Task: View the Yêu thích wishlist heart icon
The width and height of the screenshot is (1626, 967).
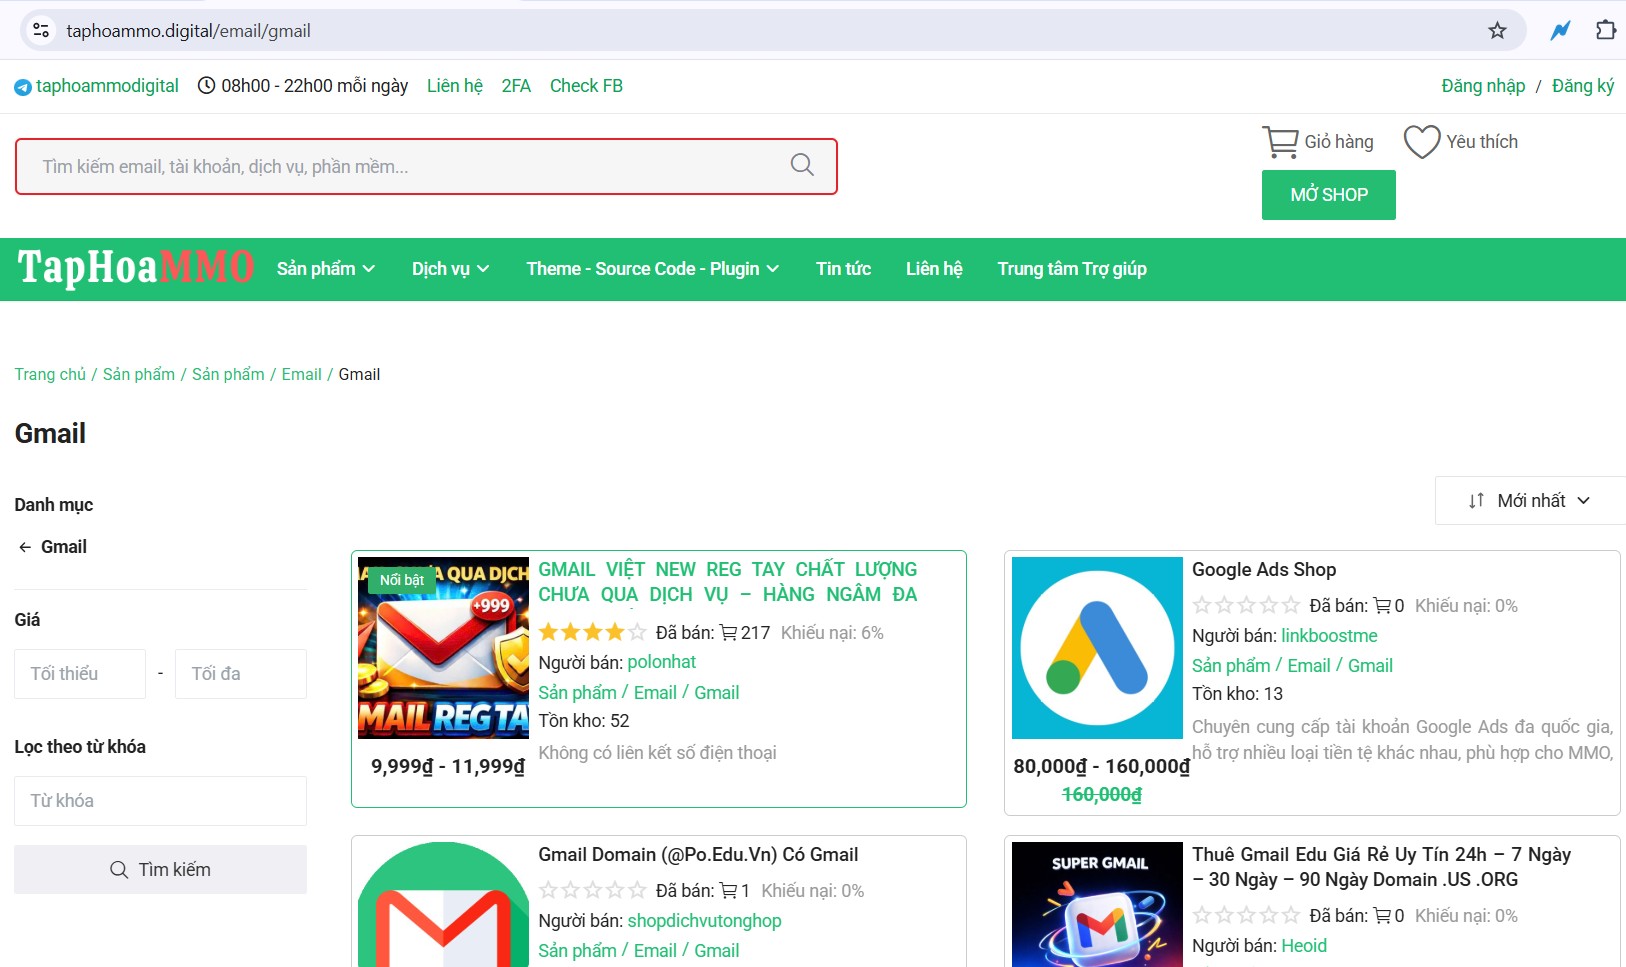Action: 1421,141
